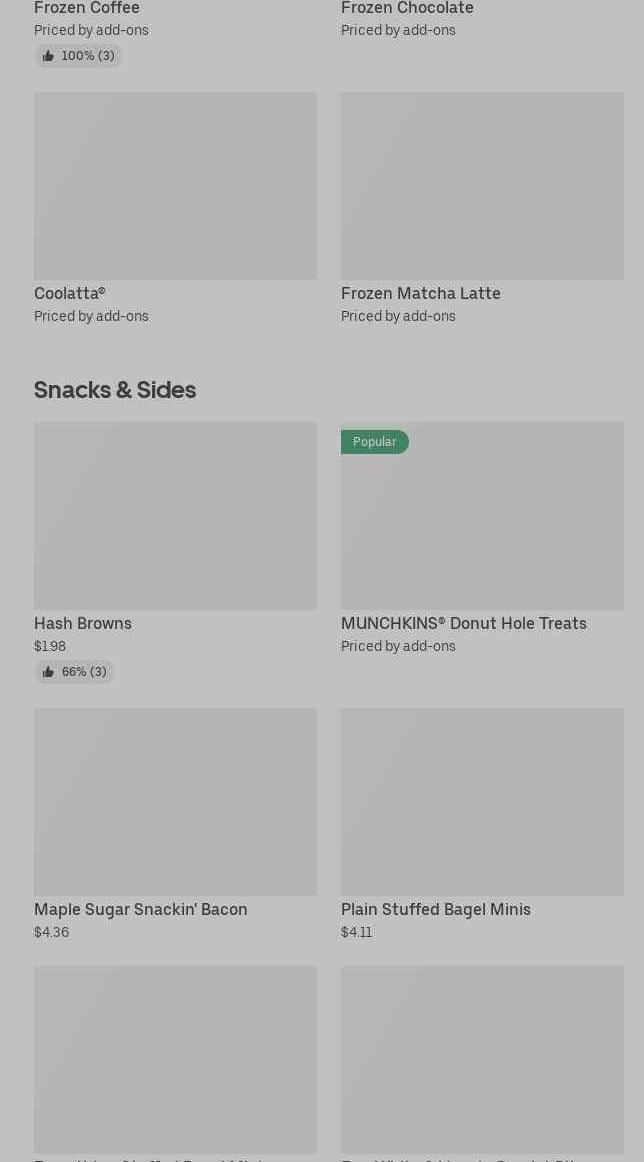Select the Frozen Matcha Latte title
Viewport: 644px width, 1162px height.
click(420, 293)
